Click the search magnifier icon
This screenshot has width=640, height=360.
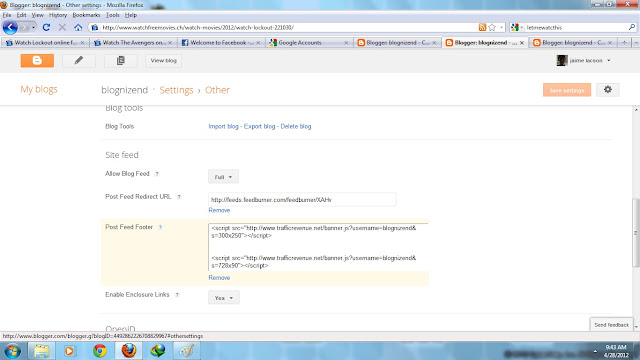pos(632,27)
